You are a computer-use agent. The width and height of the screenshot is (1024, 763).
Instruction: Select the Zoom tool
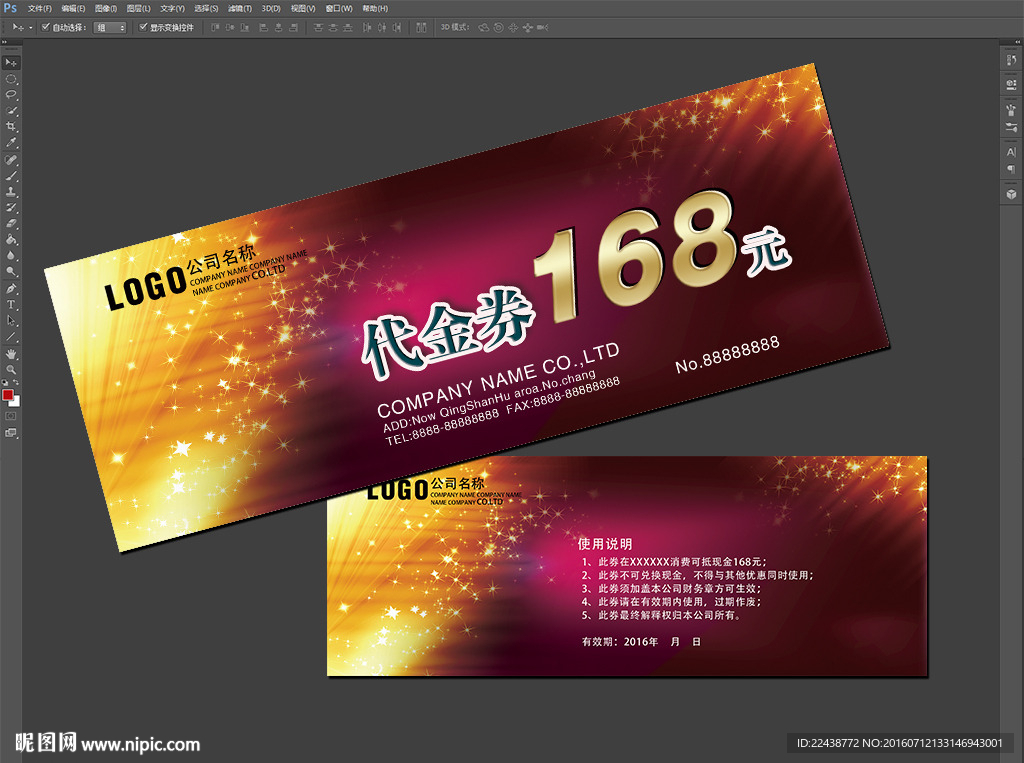[11, 370]
